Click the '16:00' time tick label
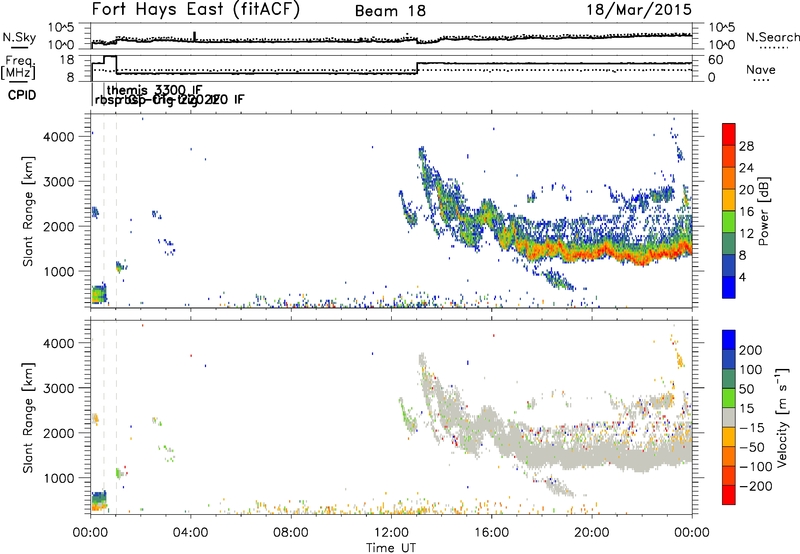This screenshot has width=800, height=554. click(491, 533)
